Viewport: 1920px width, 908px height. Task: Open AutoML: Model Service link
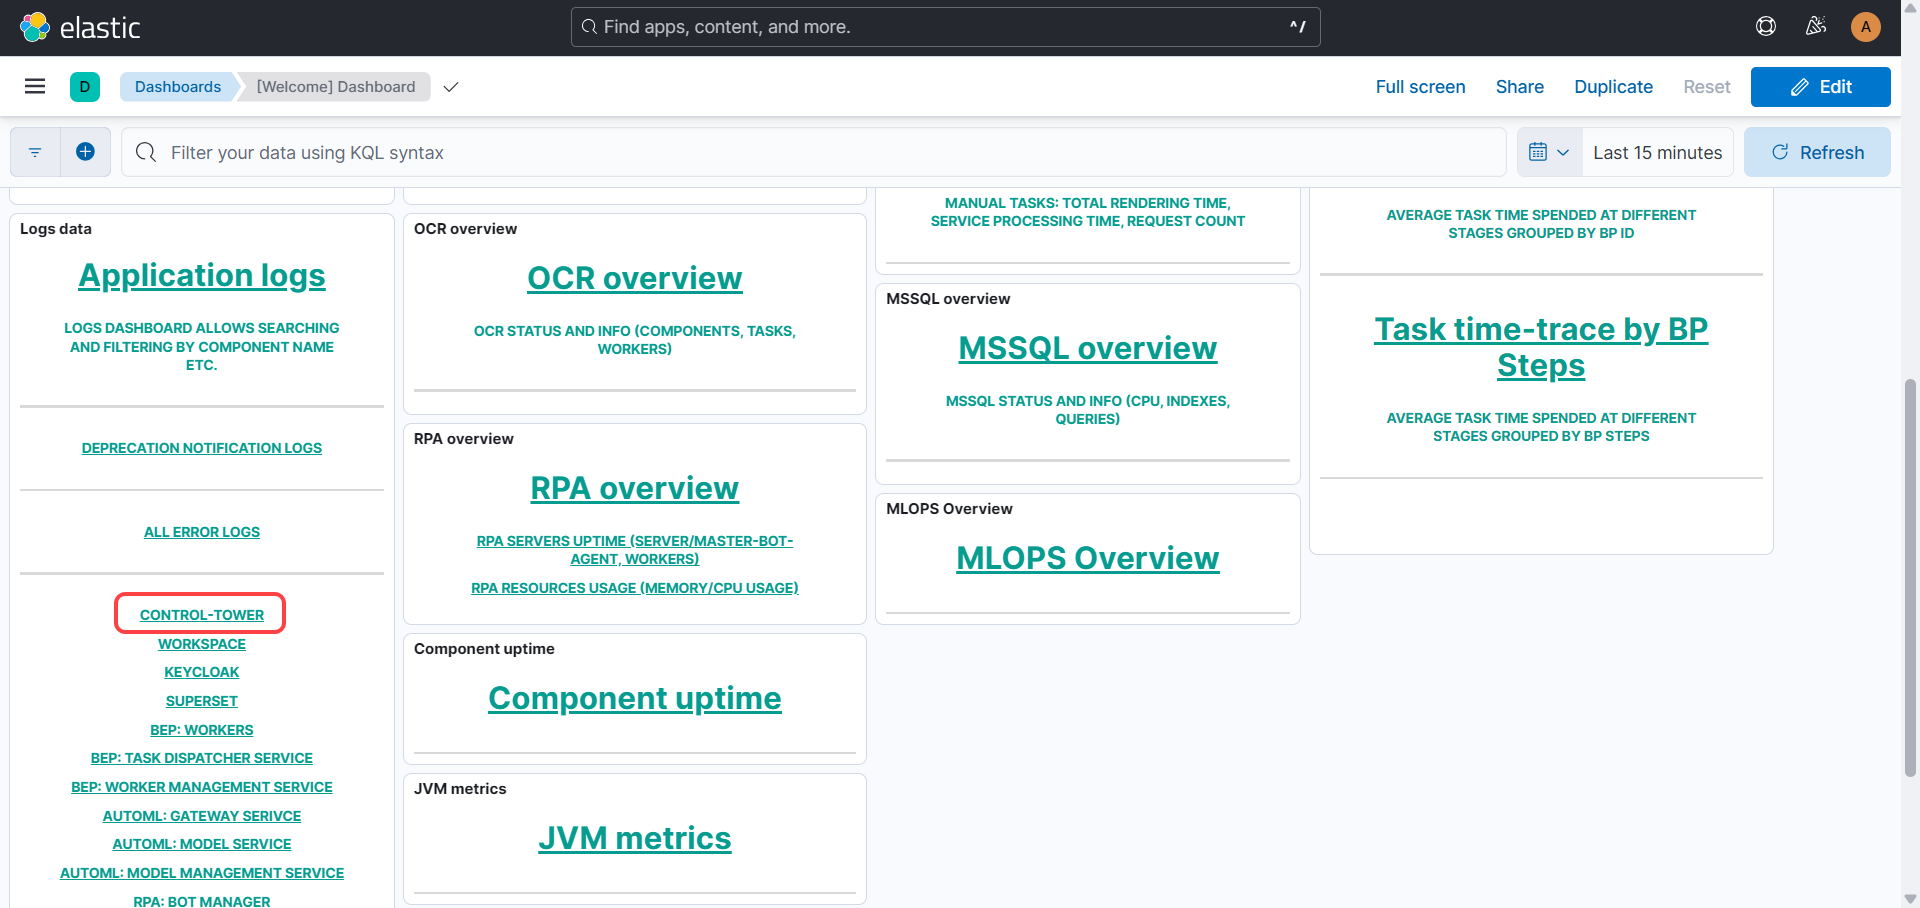(202, 844)
